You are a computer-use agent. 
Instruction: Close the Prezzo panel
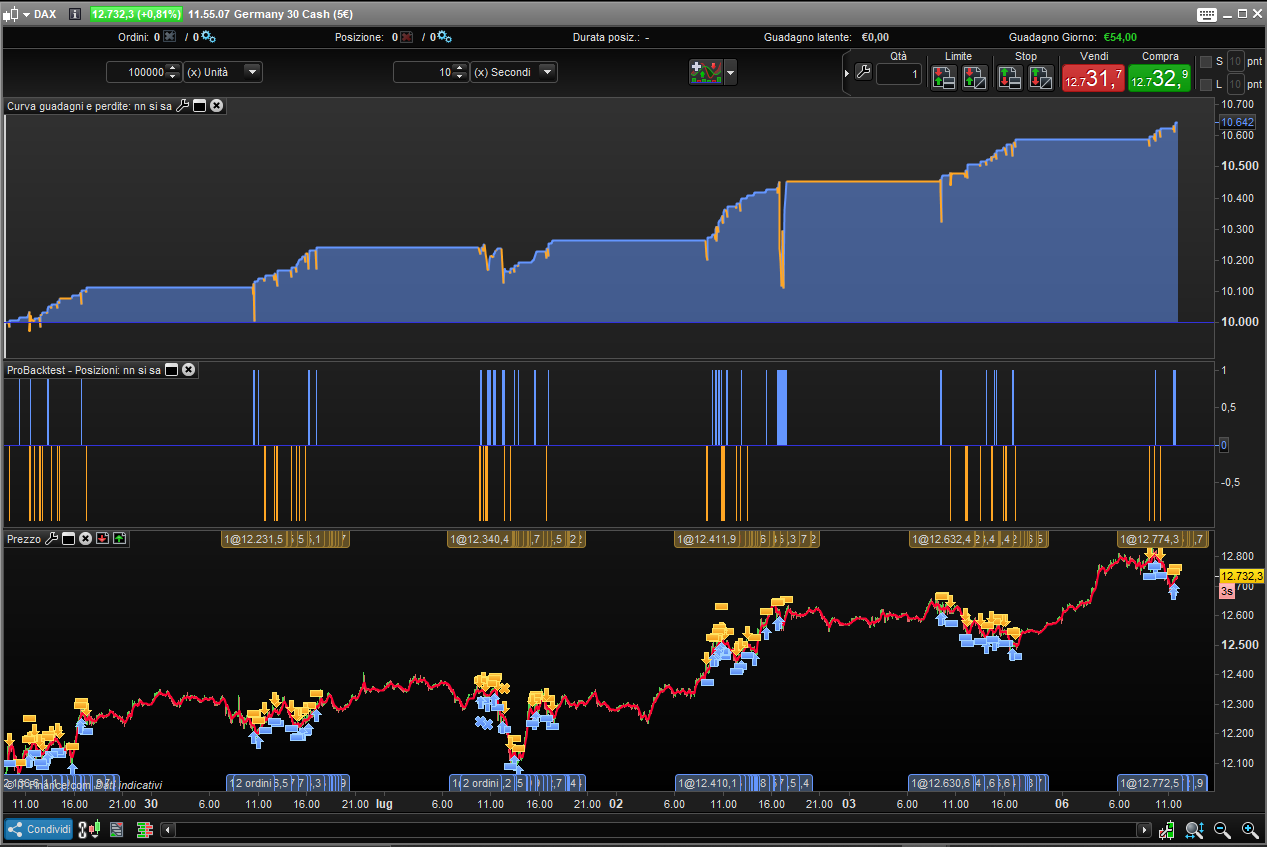pyautogui.click(x=86, y=539)
